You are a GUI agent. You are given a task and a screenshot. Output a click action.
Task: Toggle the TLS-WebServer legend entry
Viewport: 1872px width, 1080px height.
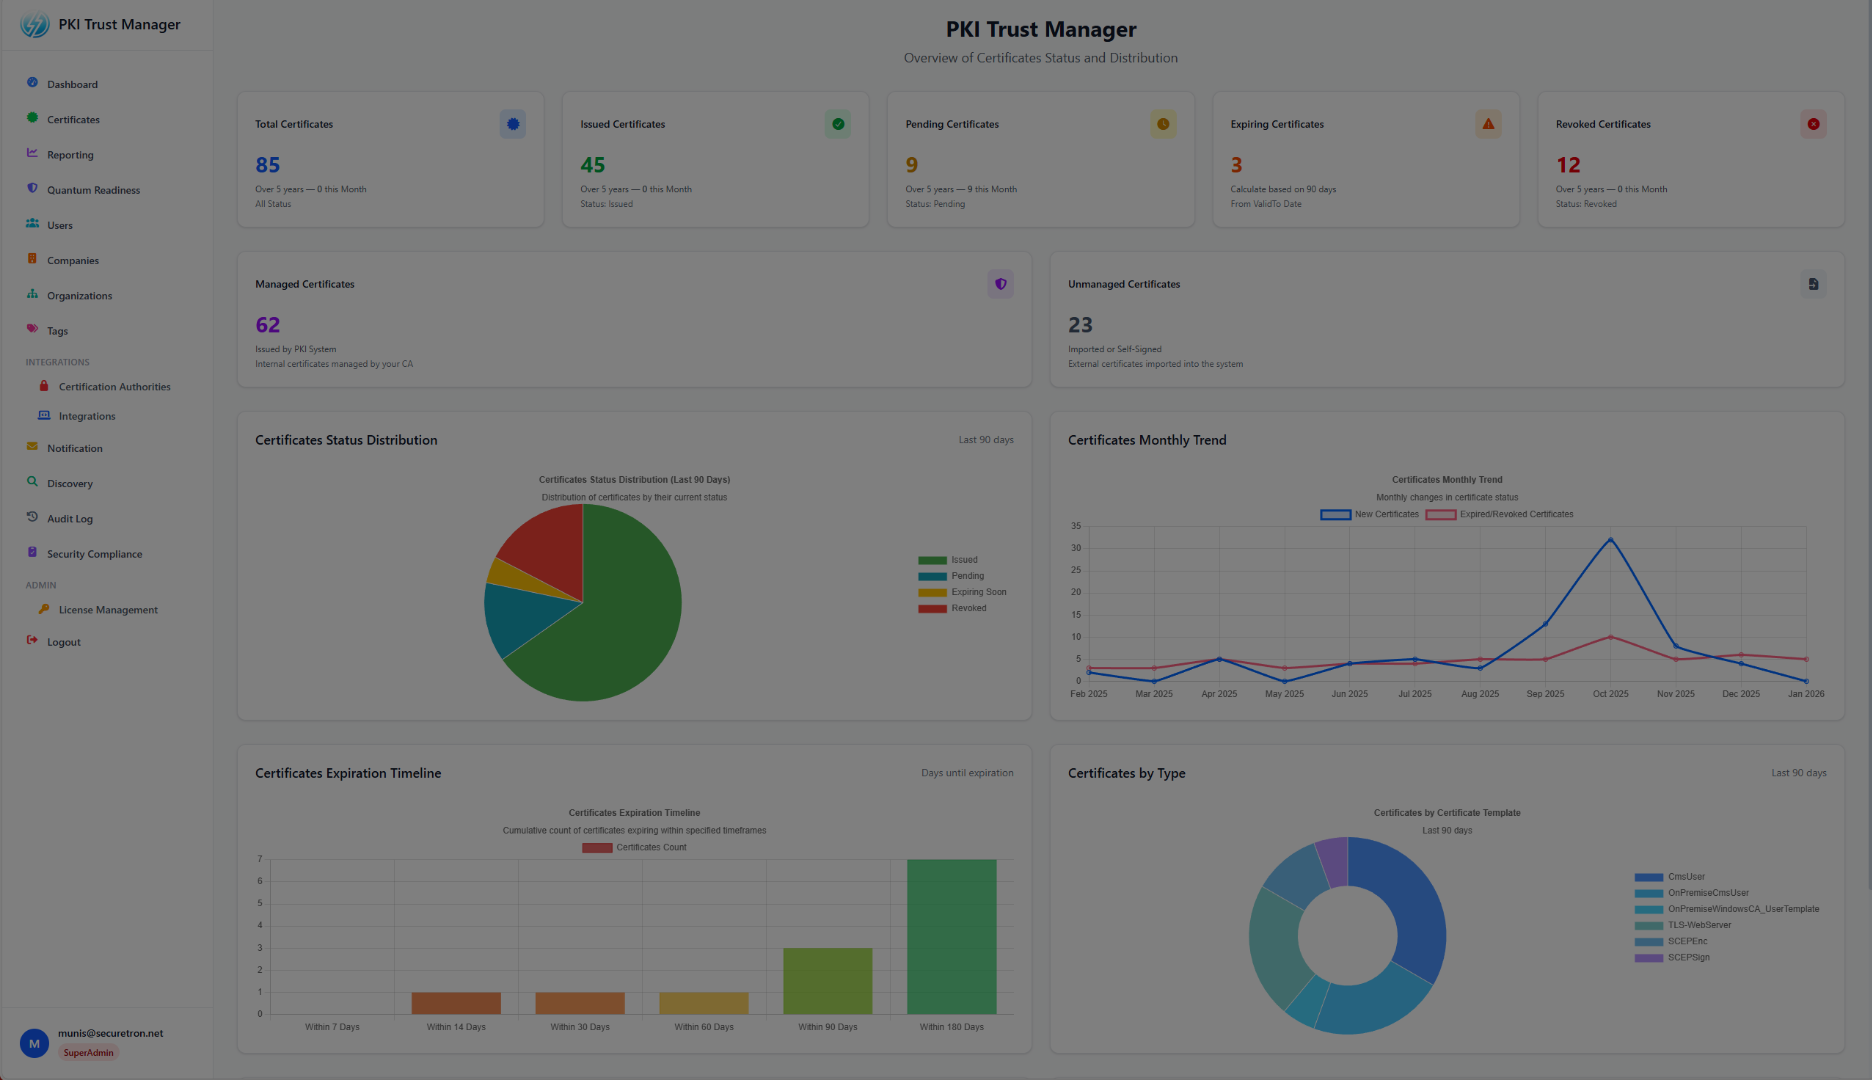[x=1683, y=925]
